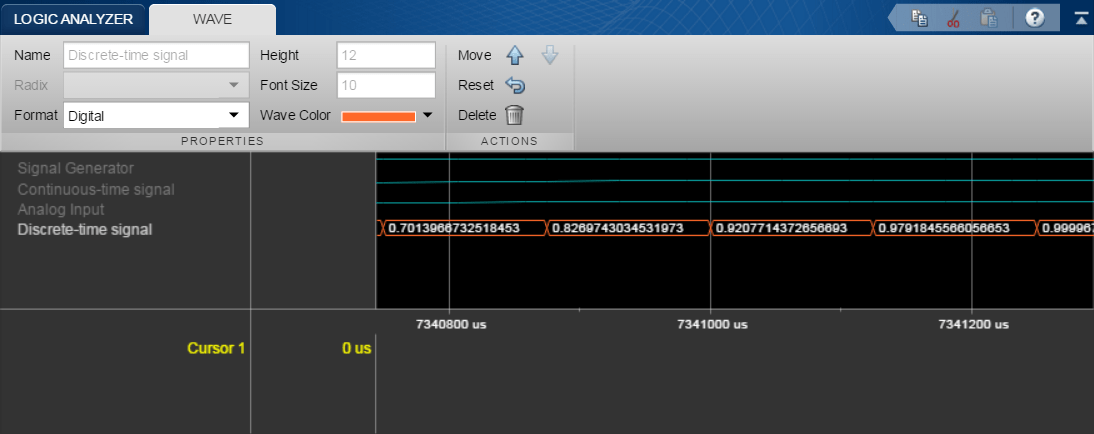Viewport: 1094px width, 434px height.
Task: Select the Signal Generator signal row
Action: (75, 168)
